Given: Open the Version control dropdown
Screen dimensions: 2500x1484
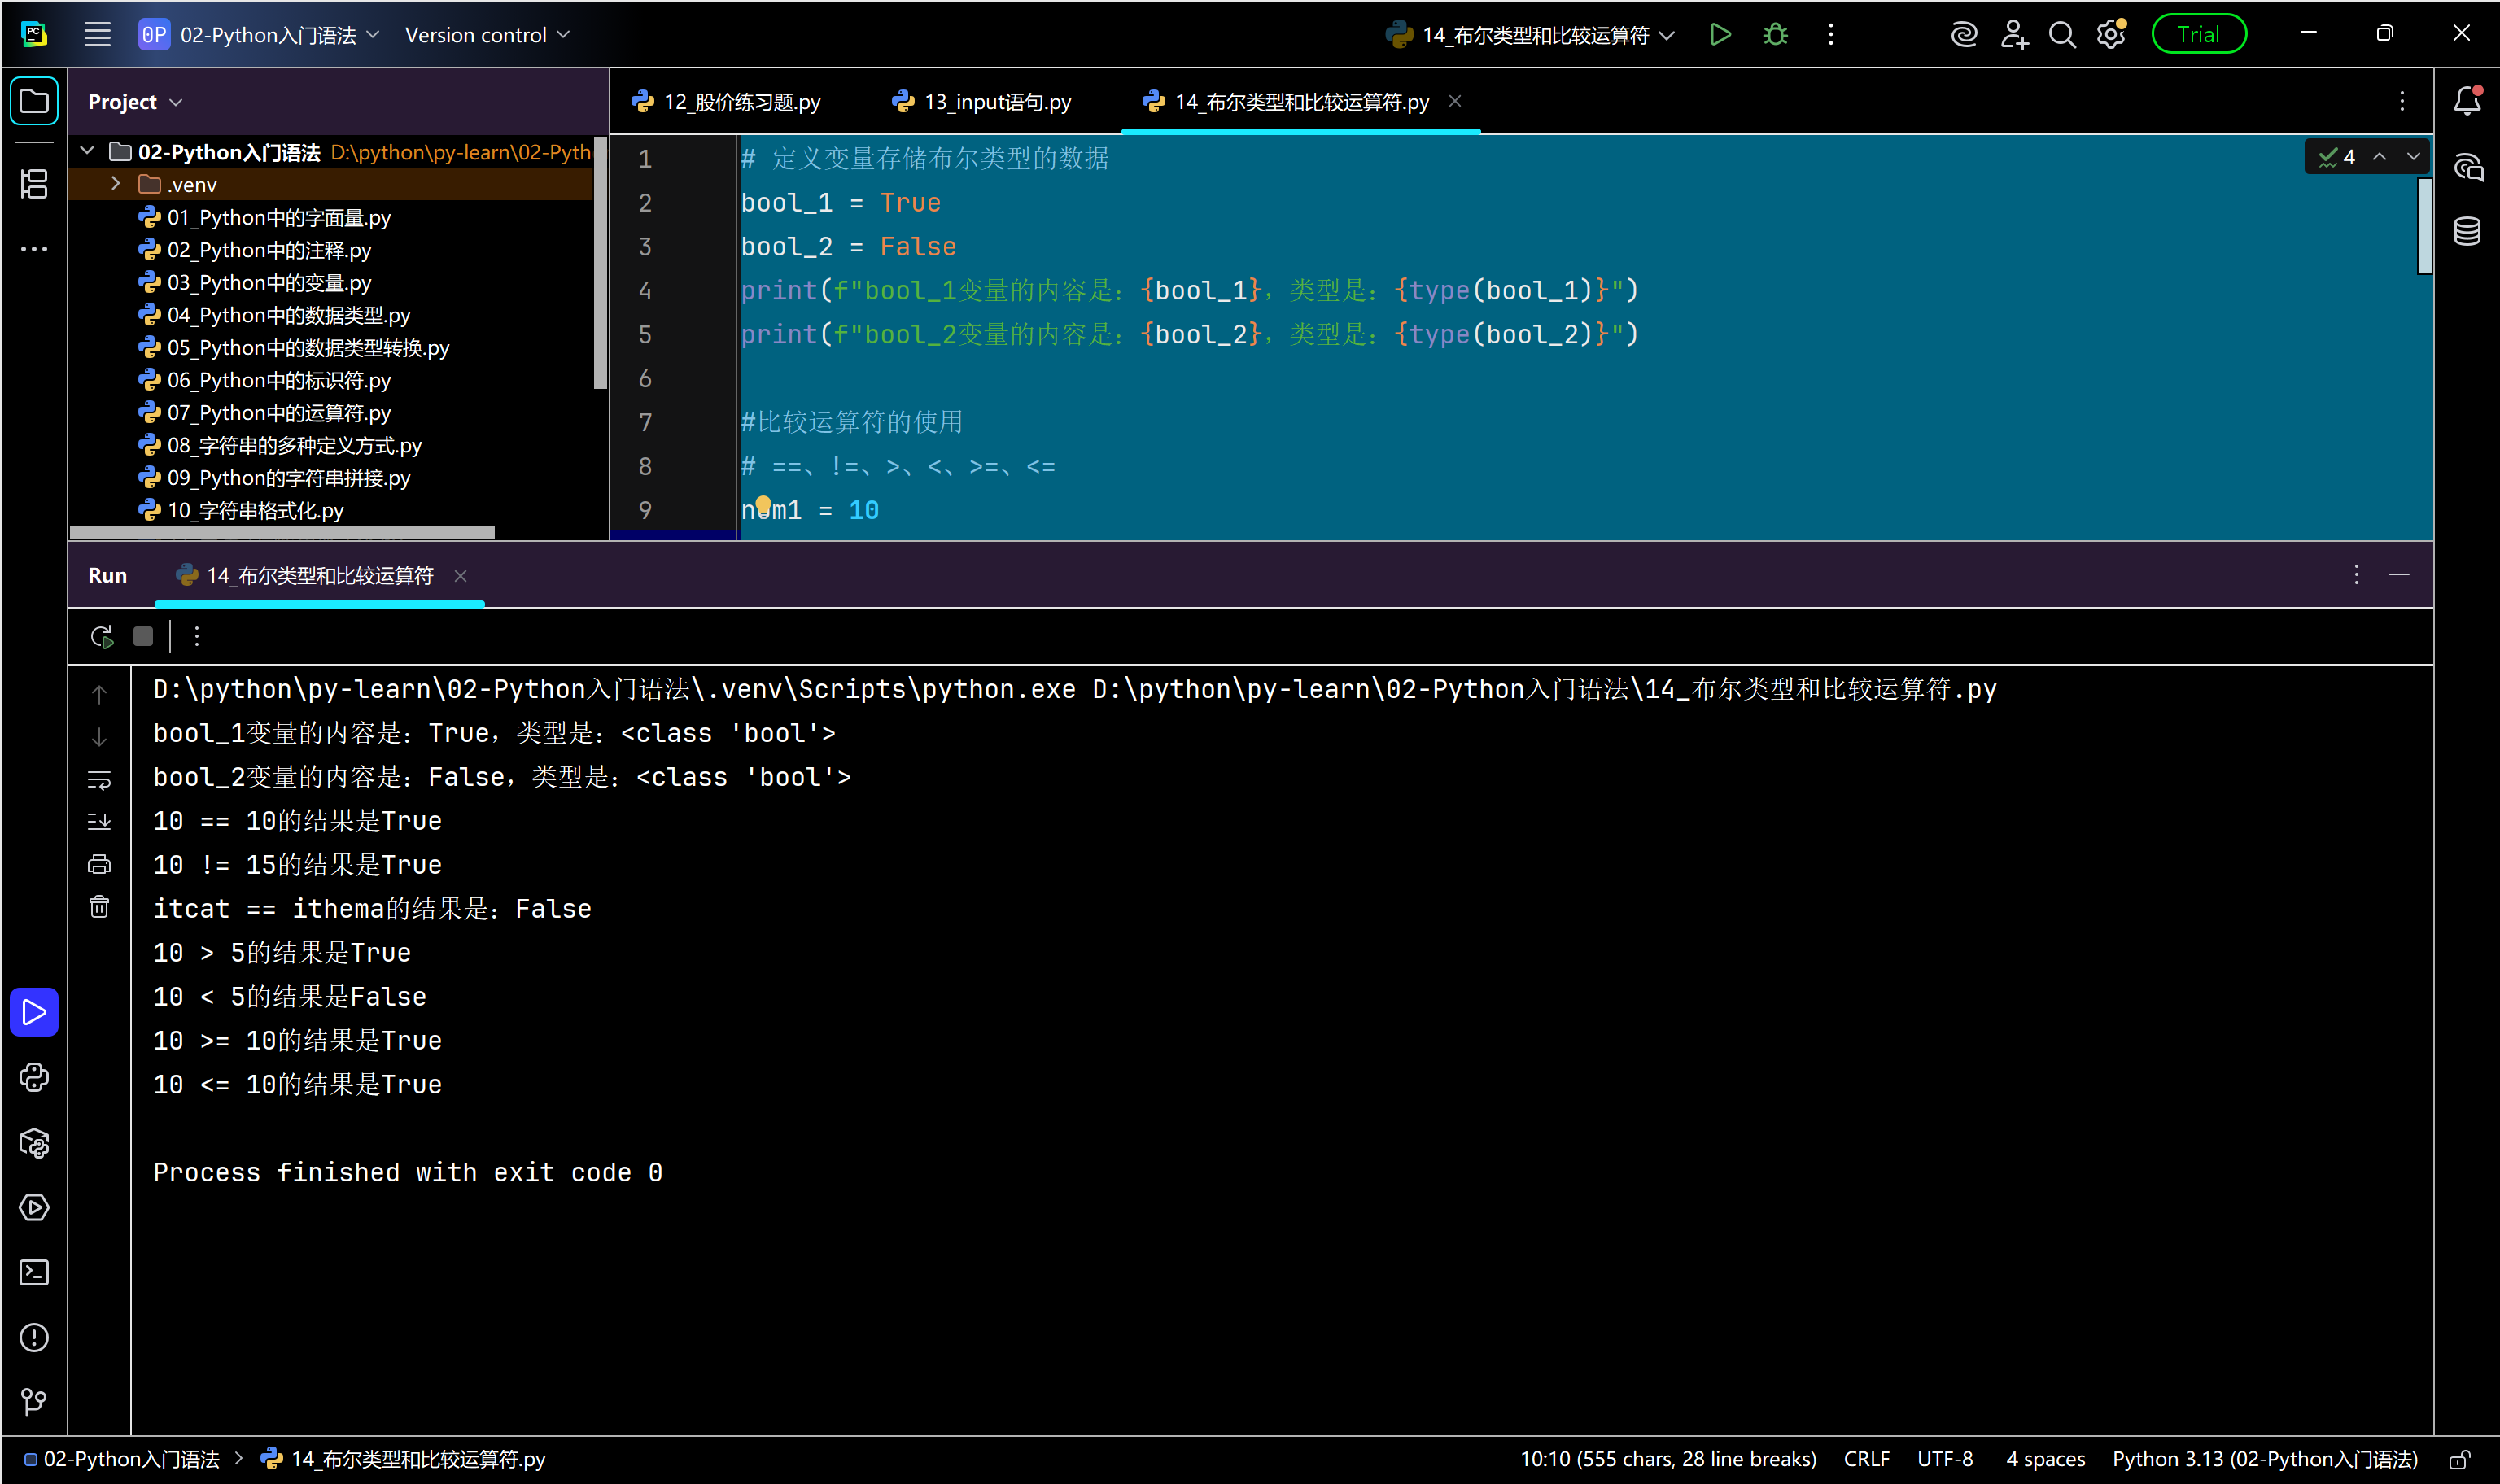Looking at the screenshot, I should point(487,35).
